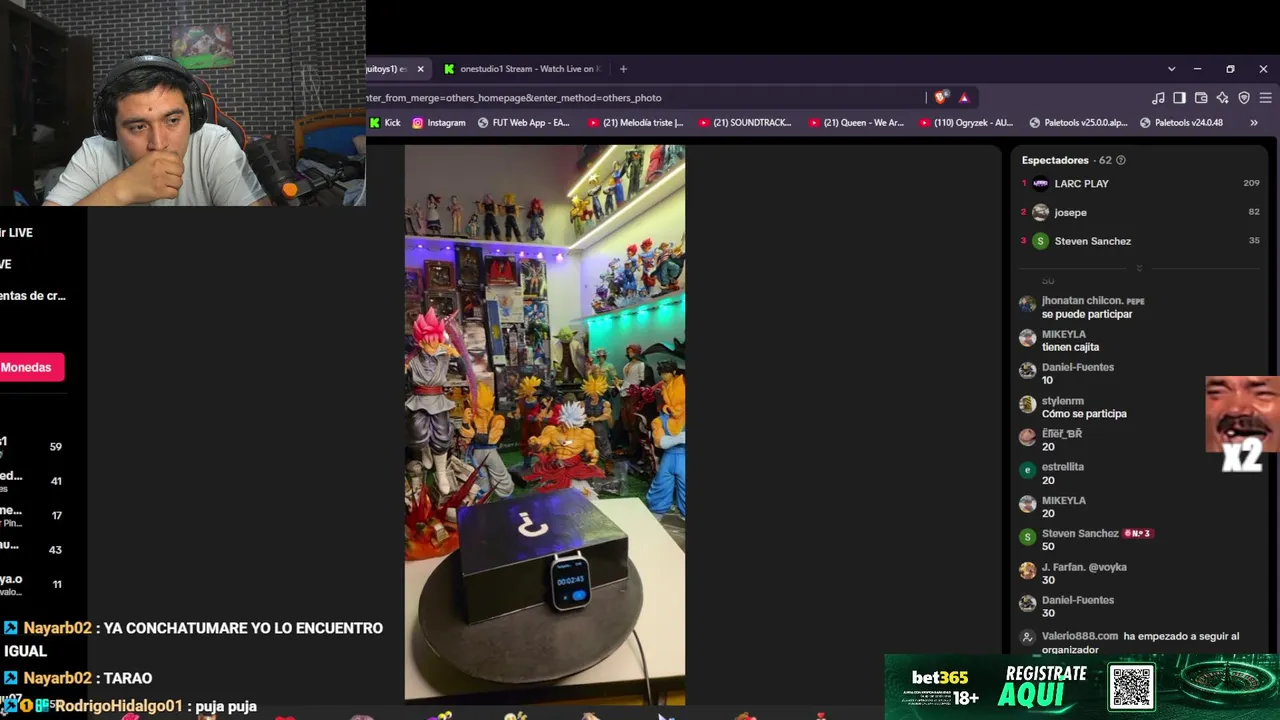Click the live stream video of figurines
Screen dimensions: 1280x720
point(545,424)
